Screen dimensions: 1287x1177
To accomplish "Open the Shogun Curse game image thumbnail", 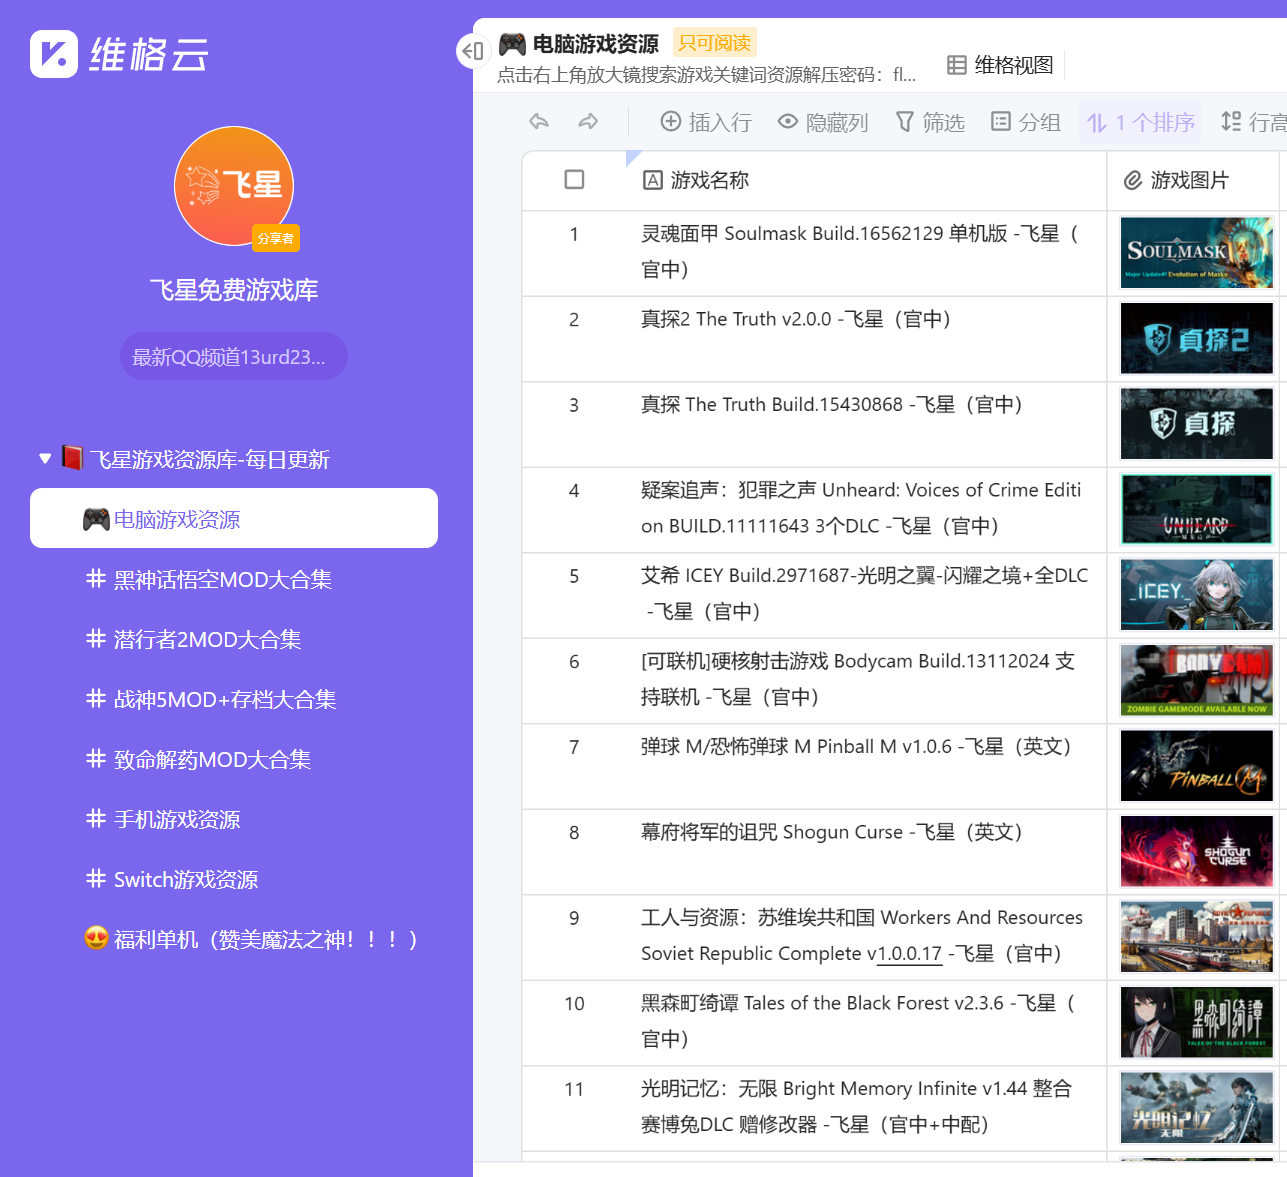I will pyautogui.click(x=1196, y=852).
